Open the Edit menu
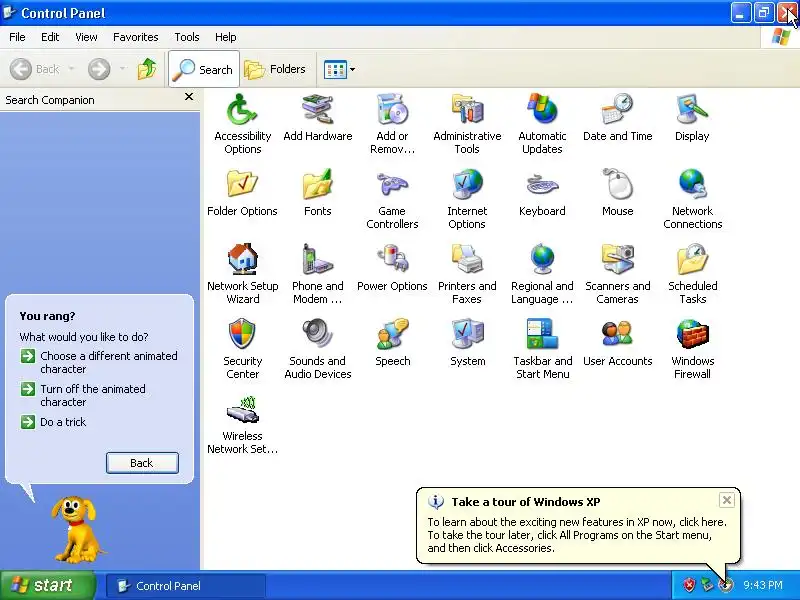This screenshot has width=800, height=600. [50, 37]
